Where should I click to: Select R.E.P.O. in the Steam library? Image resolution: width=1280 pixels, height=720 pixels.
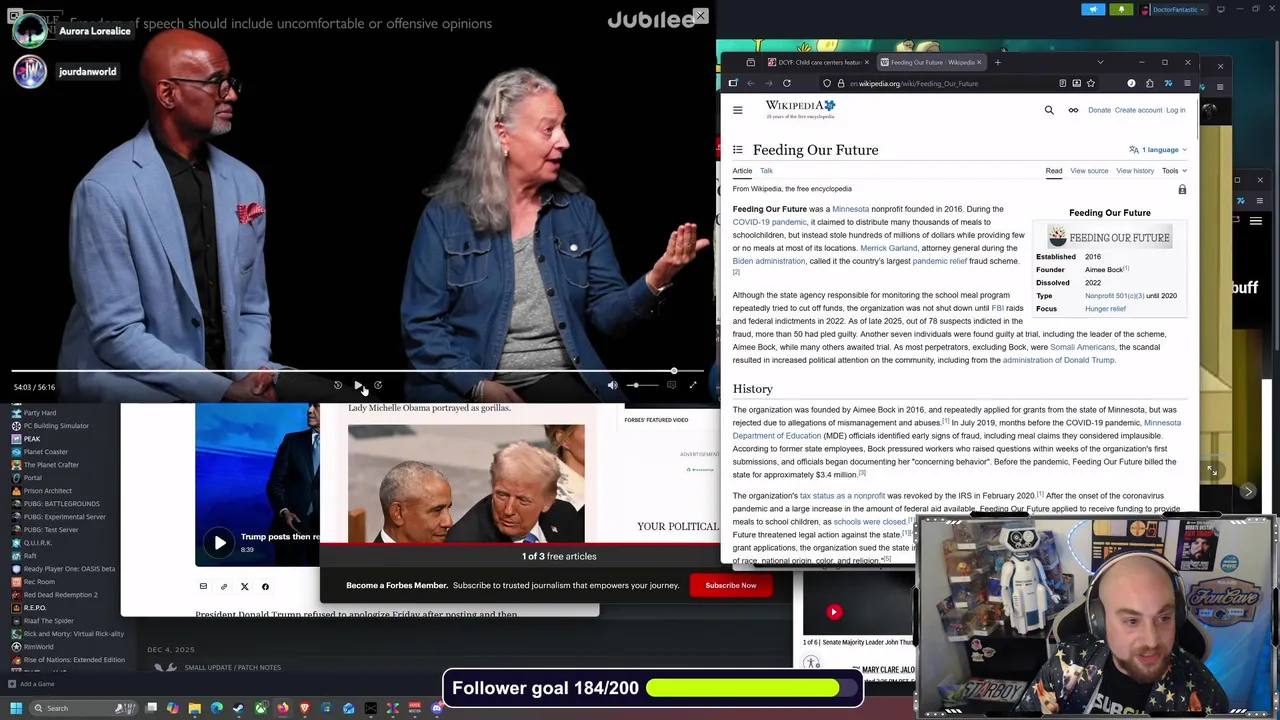coord(35,608)
